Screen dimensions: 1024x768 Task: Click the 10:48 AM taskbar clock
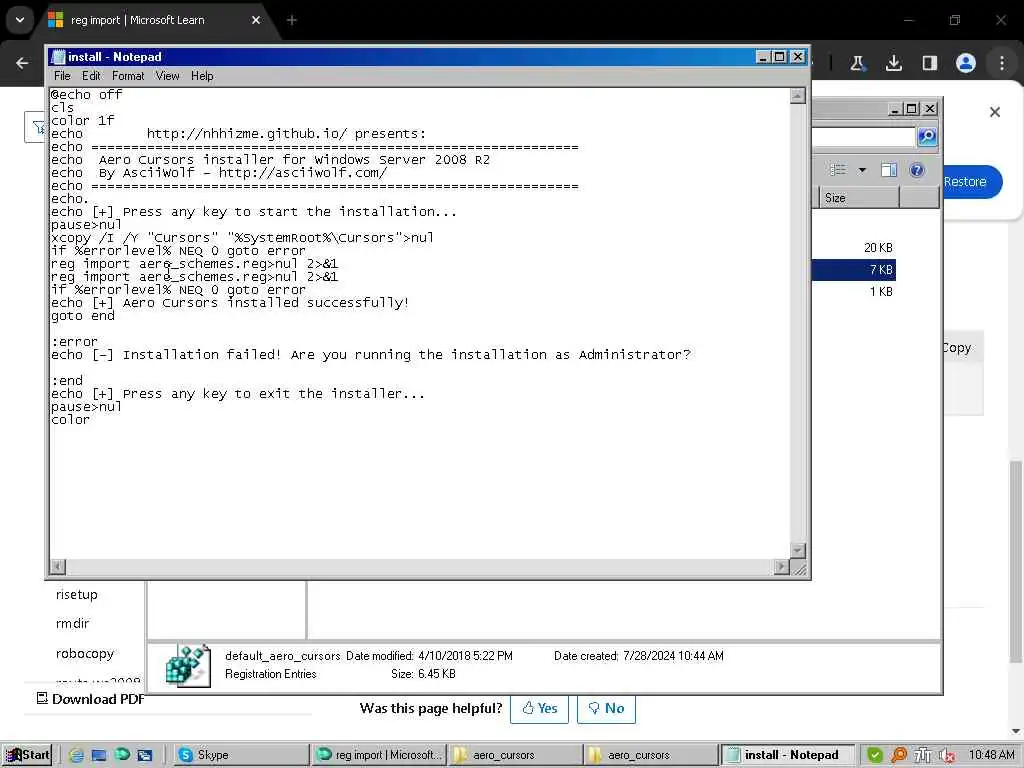[x=991, y=756]
